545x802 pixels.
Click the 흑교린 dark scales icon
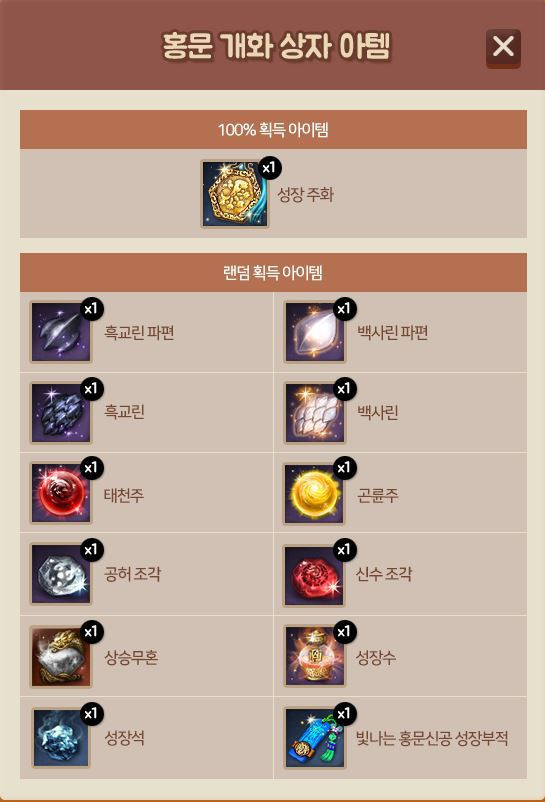click(x=61, y=412)
